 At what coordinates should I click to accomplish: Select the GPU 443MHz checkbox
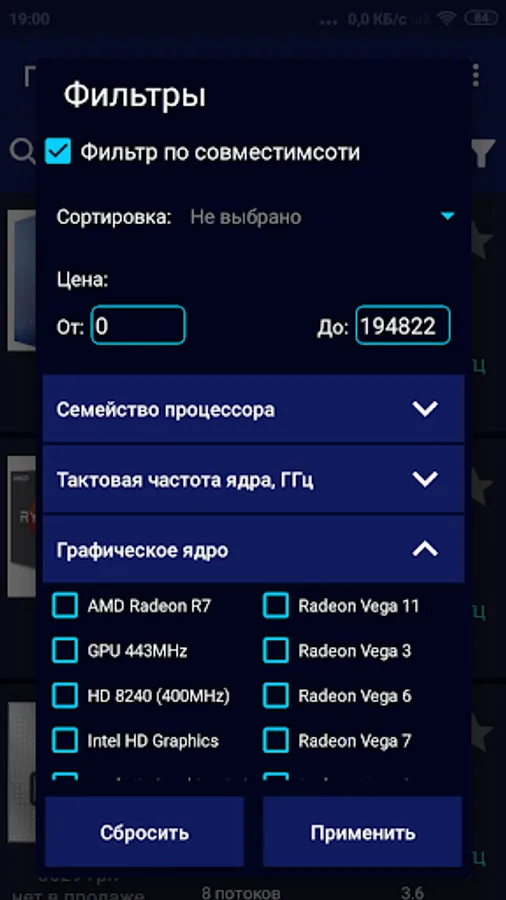click(65, 650)
